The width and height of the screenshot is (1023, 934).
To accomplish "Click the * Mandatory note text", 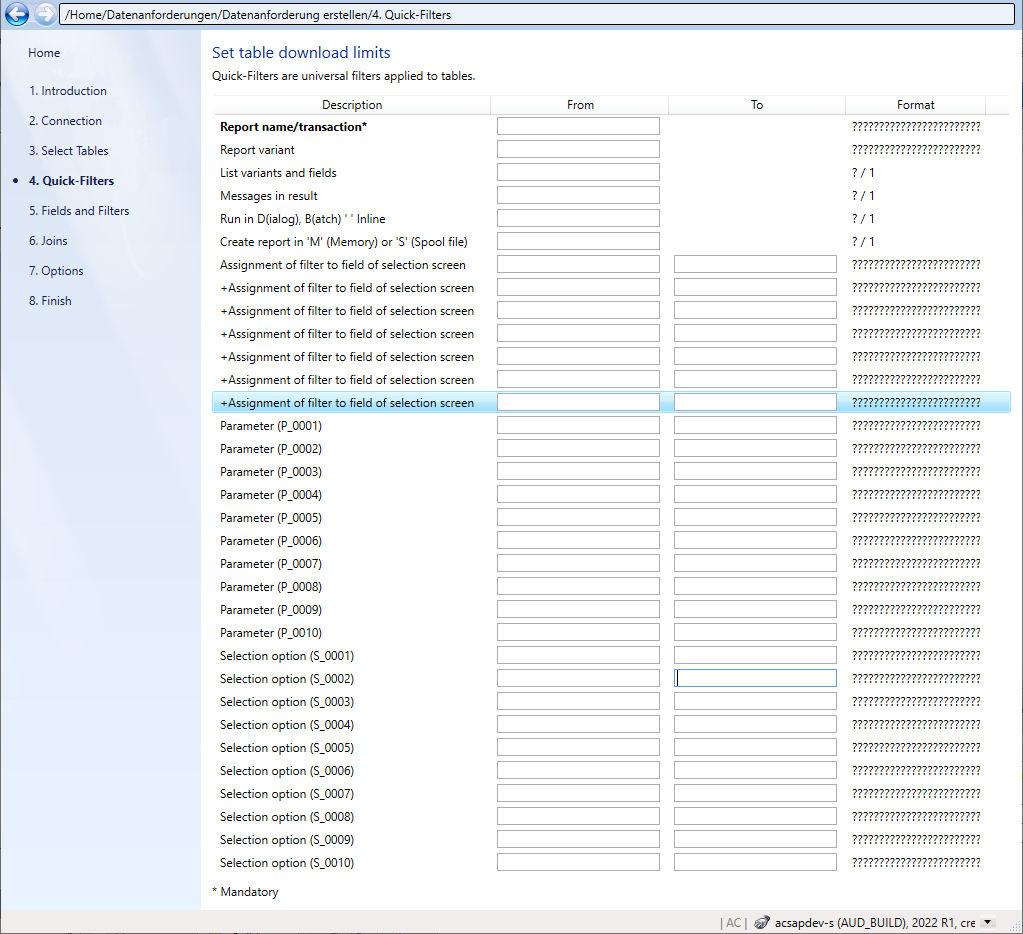I will click(245, 892).
